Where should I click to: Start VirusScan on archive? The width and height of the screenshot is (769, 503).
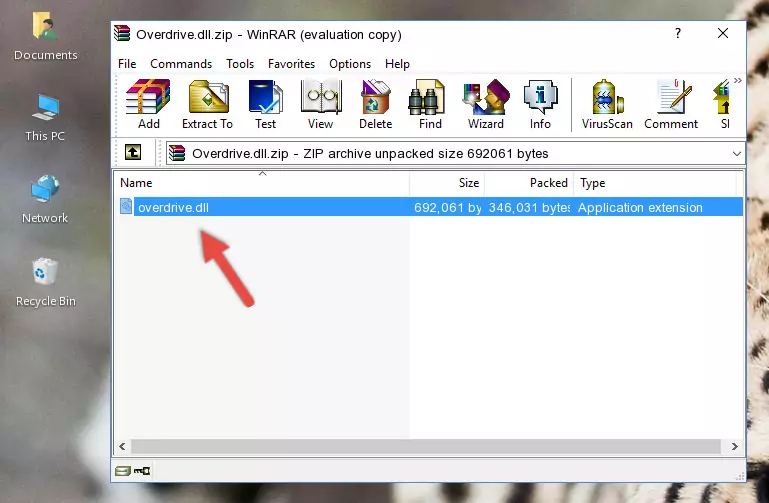(x=607, y=104)
